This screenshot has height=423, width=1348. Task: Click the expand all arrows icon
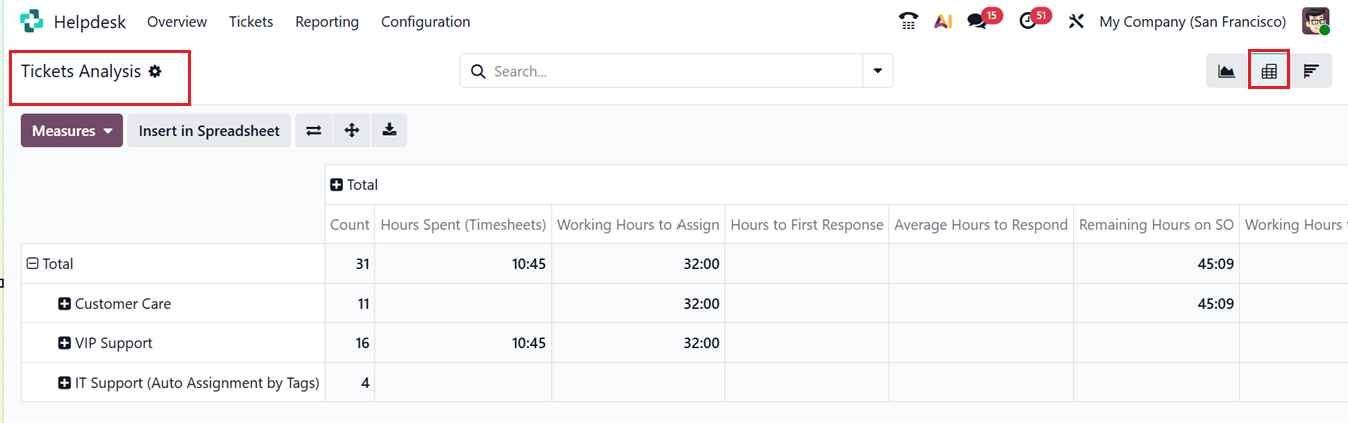coord(351,131)
